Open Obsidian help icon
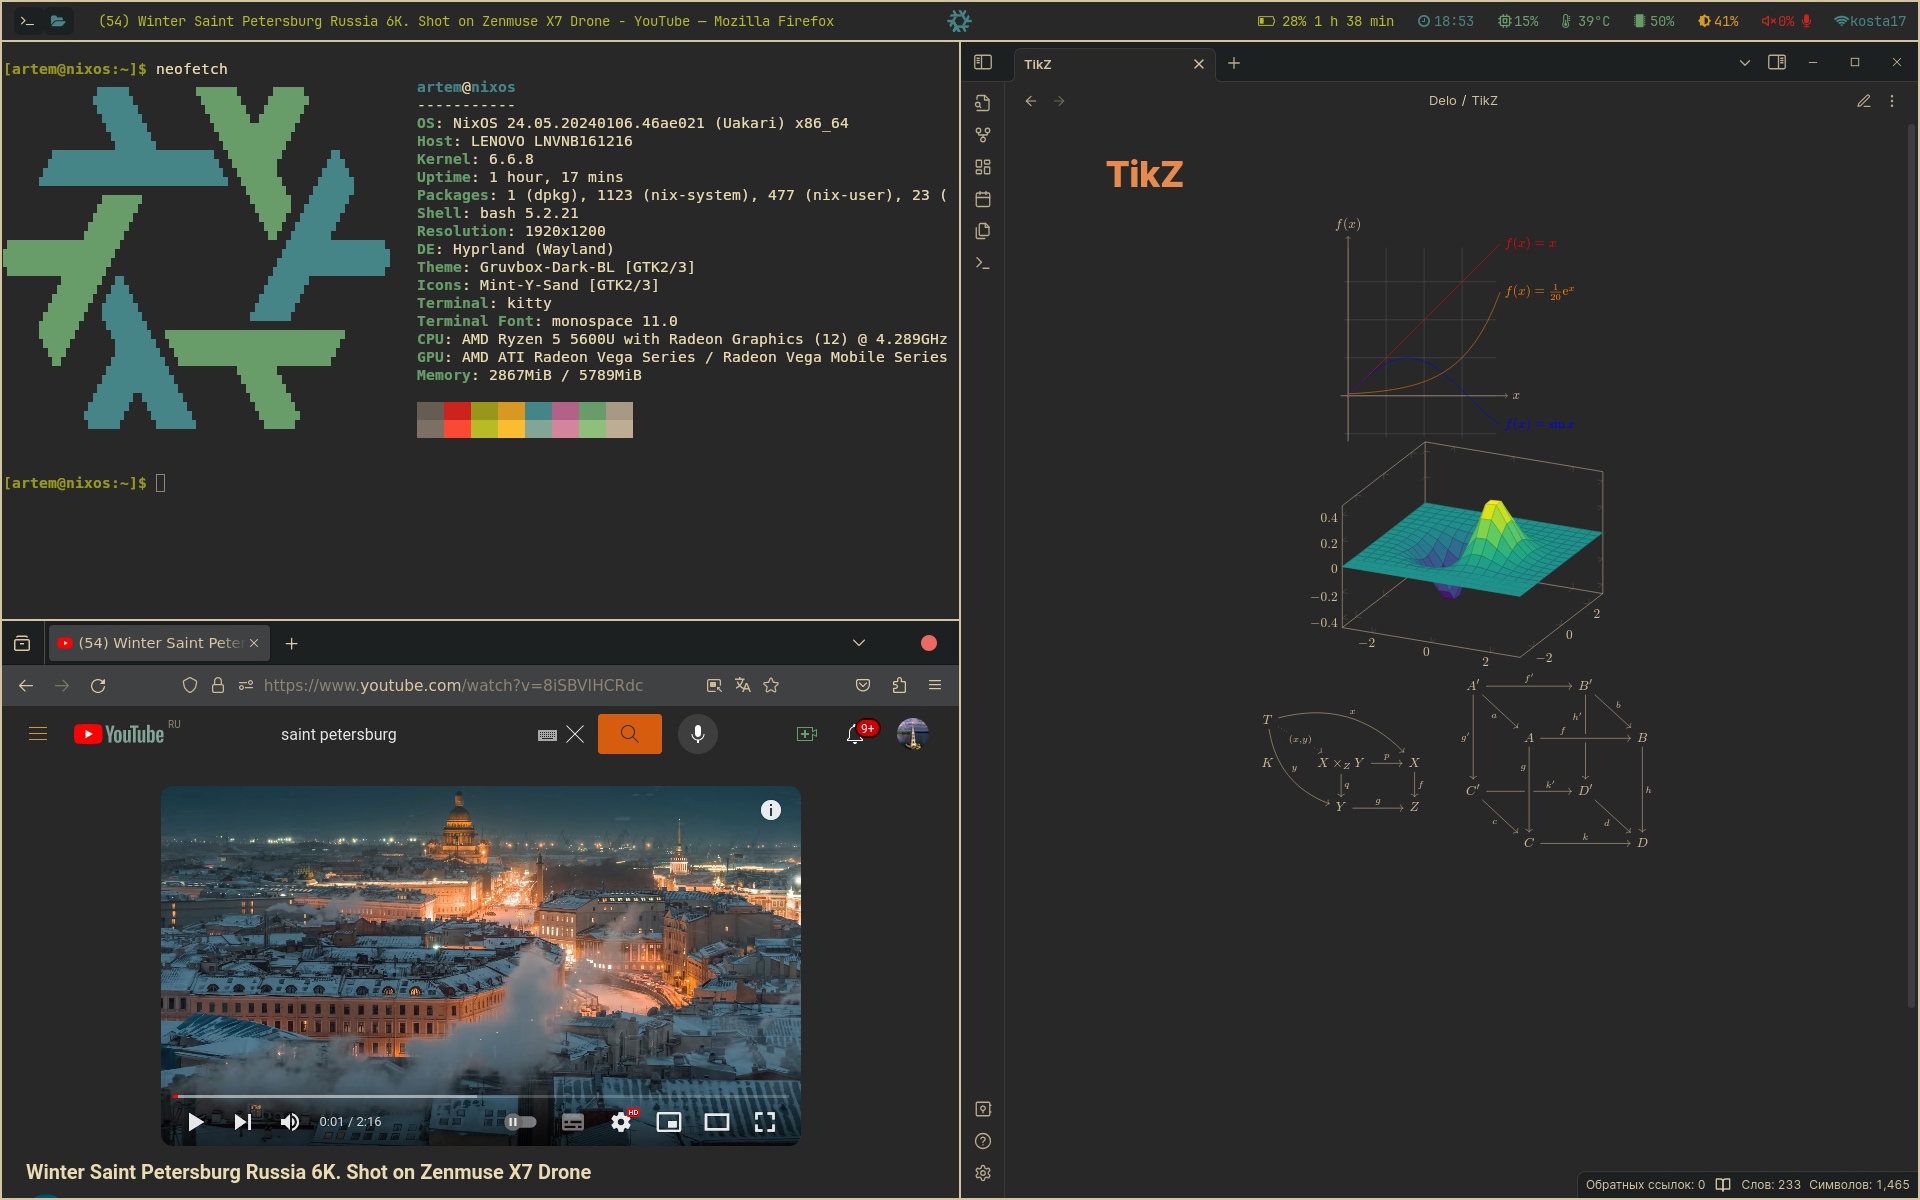This screenshot has height=1200, width=1920. click(x=983, y=1141)
